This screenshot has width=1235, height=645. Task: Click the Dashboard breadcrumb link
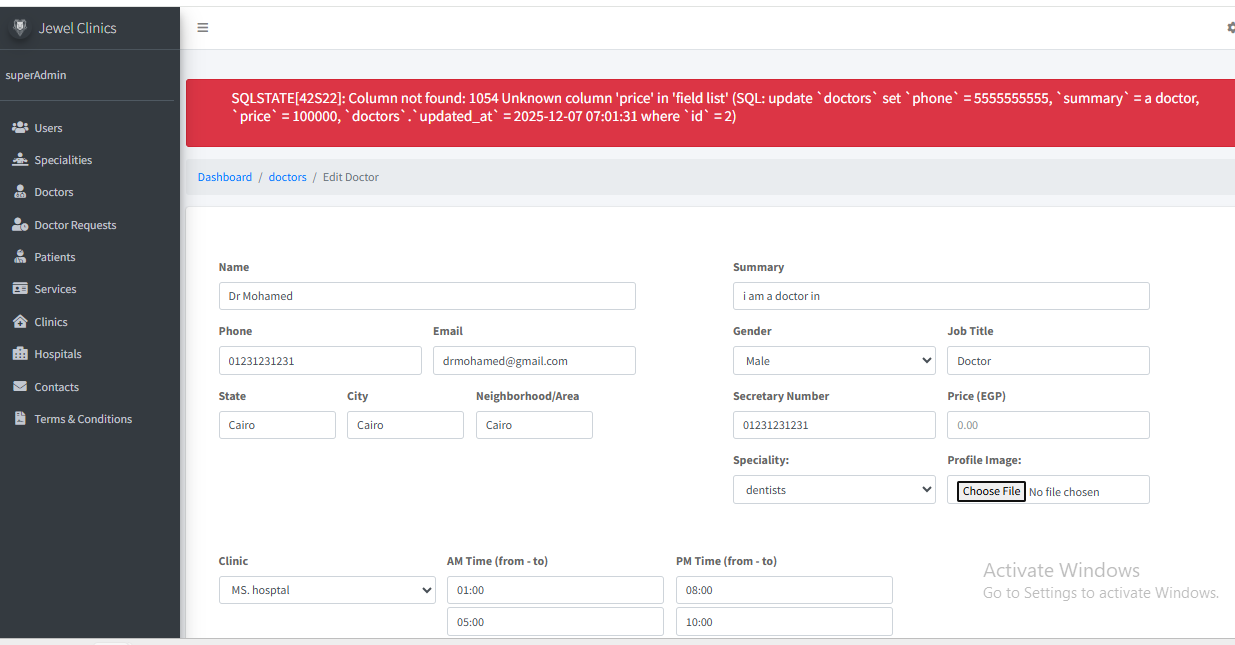[x=225, y=177]
